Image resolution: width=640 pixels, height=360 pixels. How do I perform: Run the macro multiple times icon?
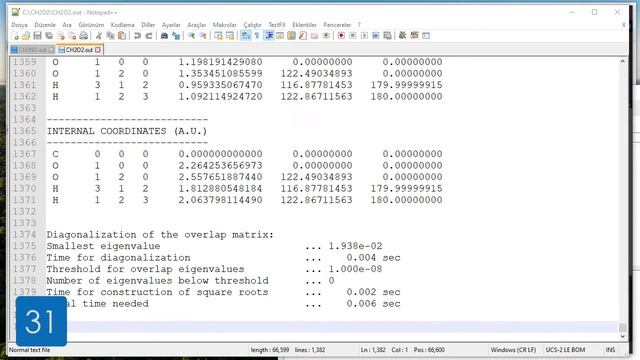[376, 36]
